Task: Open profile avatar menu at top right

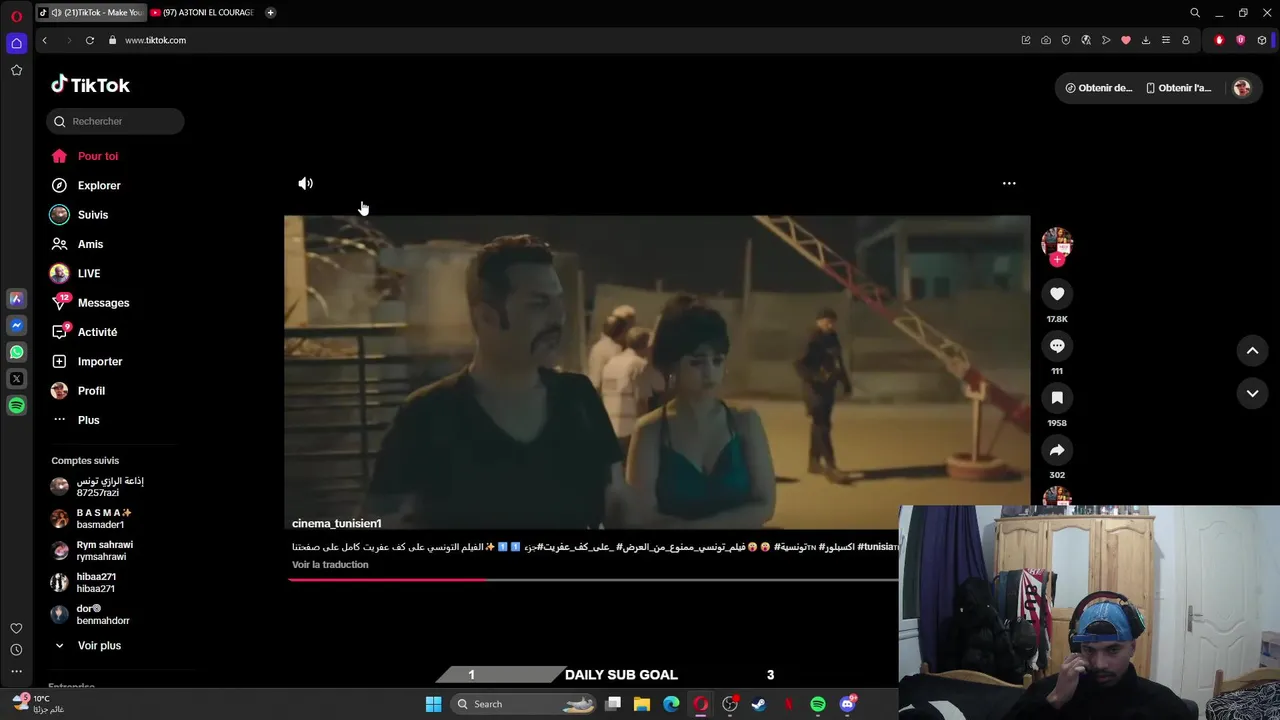Action: click(1242, 88)
